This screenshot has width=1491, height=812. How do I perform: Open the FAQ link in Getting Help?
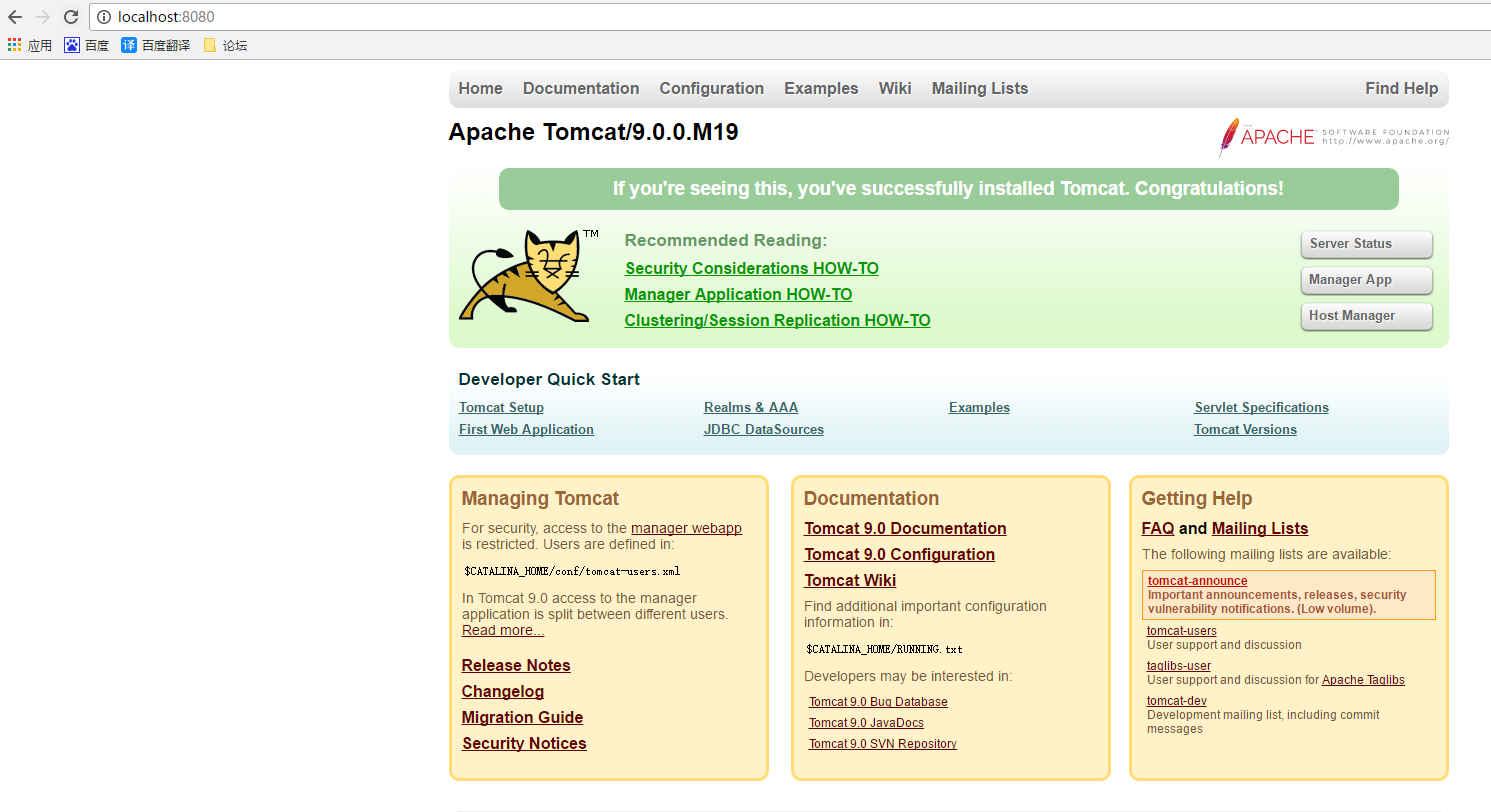point(1158,528)
